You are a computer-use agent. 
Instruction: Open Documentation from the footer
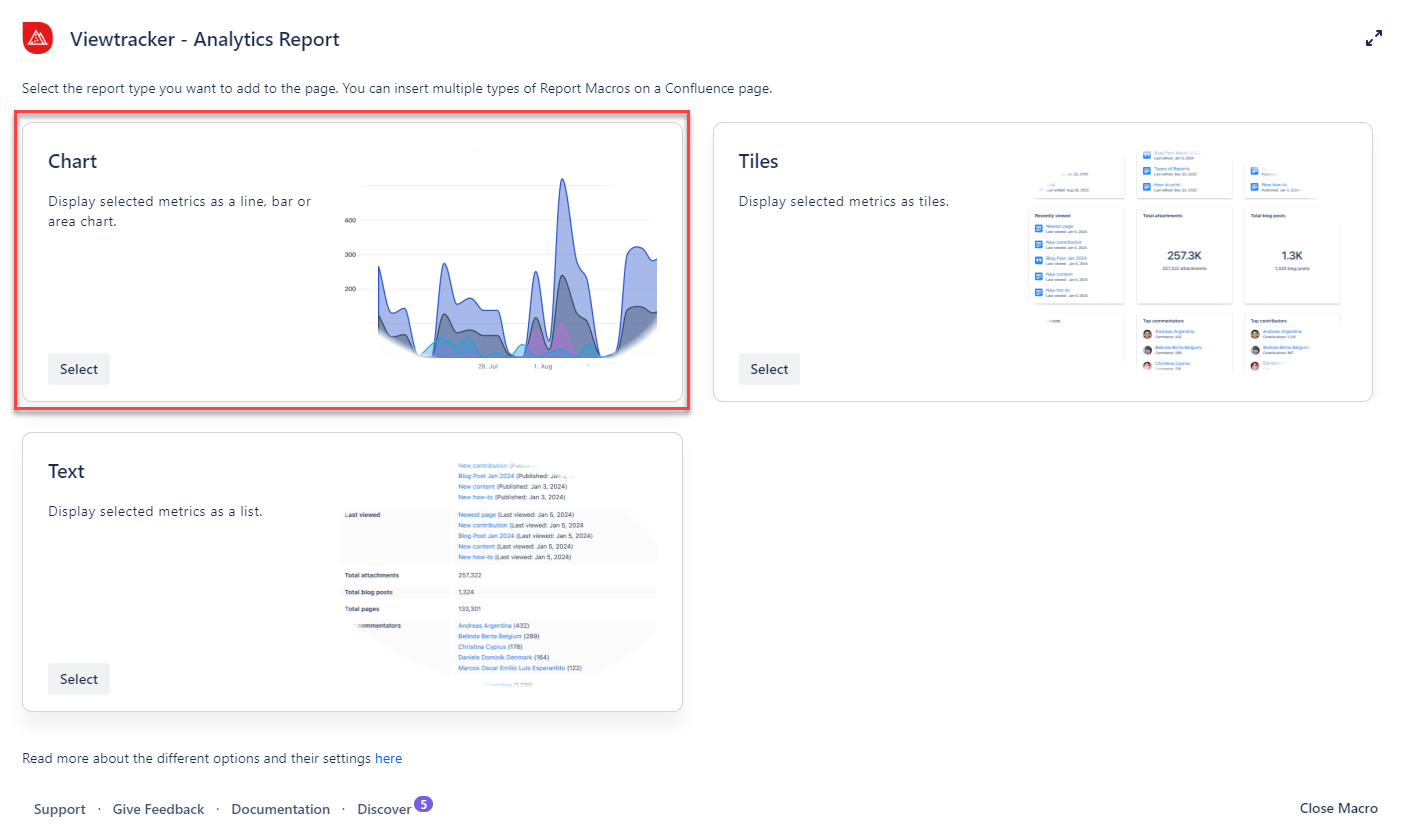(x=280, y=809)
